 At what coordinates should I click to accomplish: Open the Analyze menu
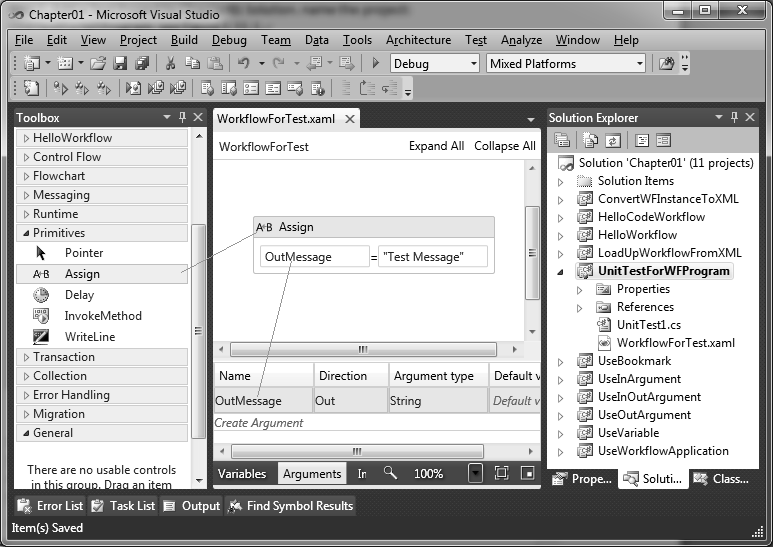pos(522,40)
